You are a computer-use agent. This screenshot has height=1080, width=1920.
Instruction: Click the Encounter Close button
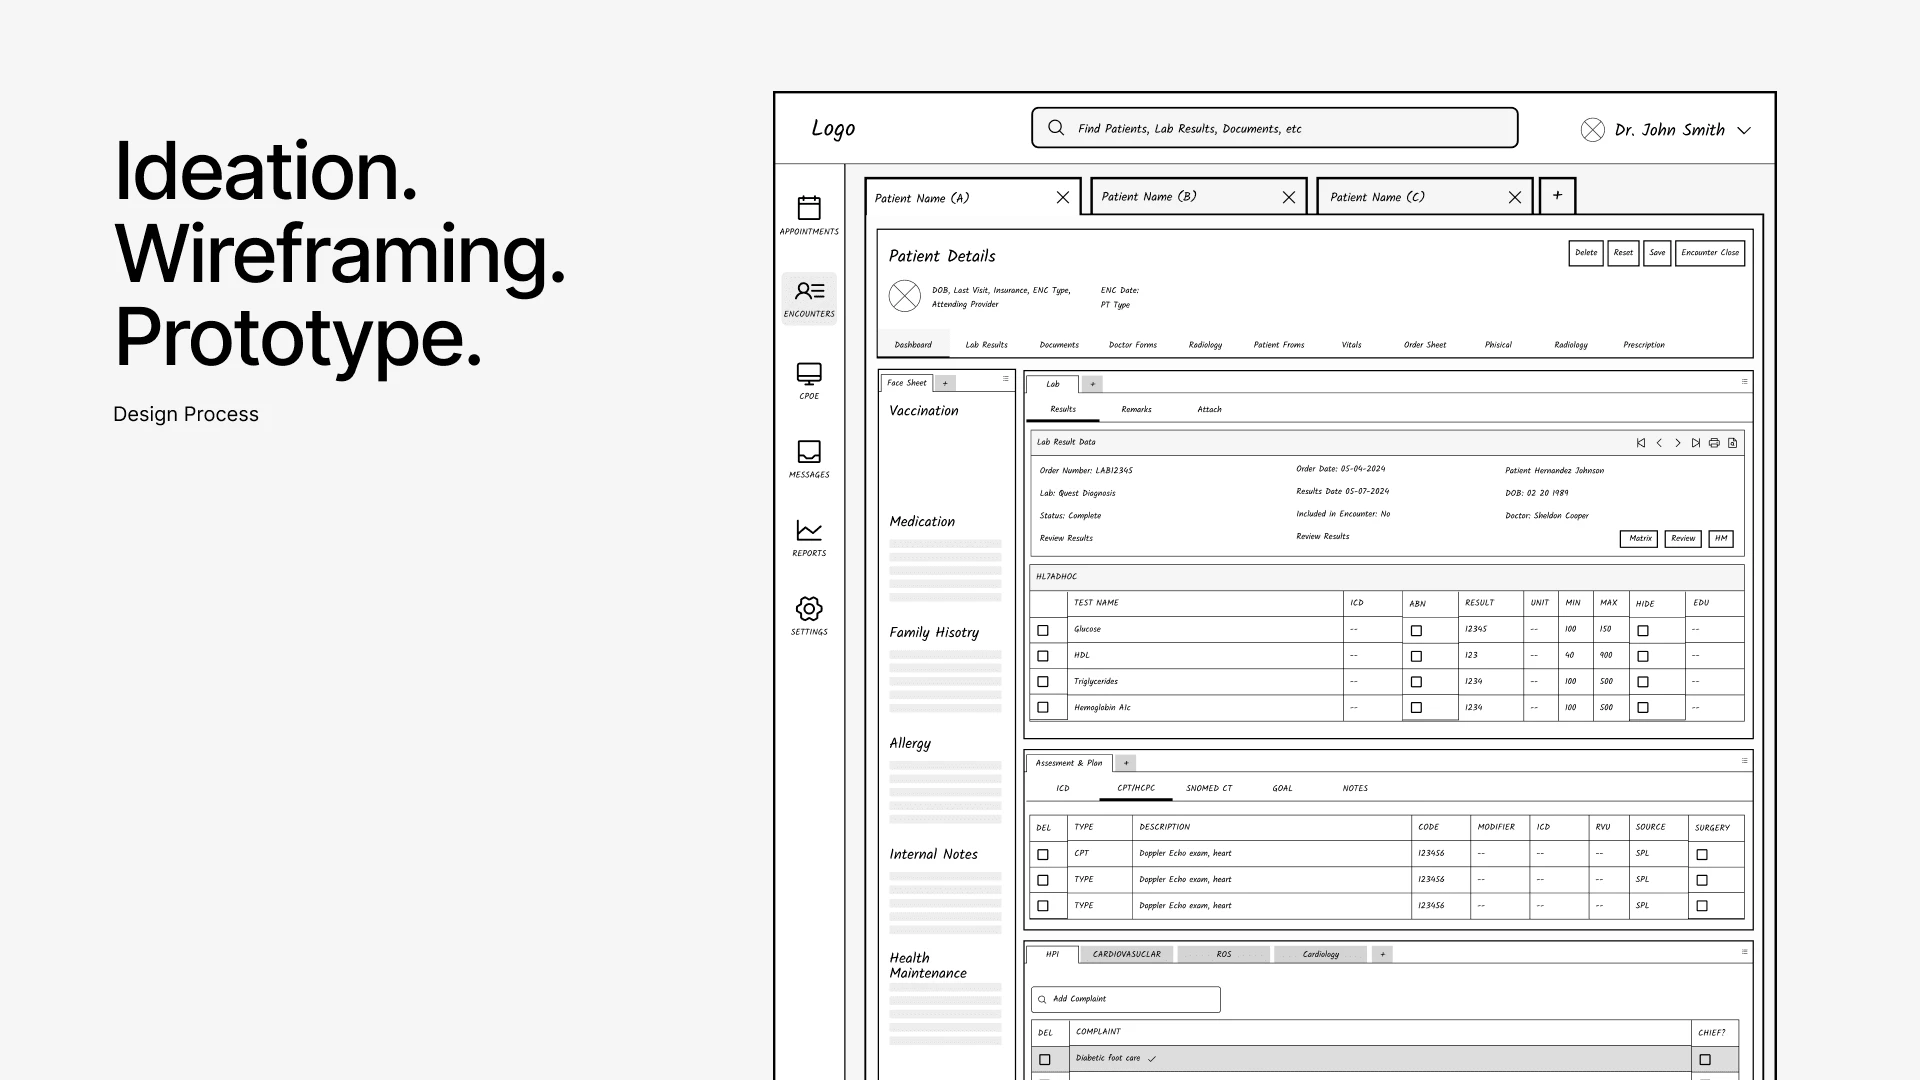coord(1710,253)
